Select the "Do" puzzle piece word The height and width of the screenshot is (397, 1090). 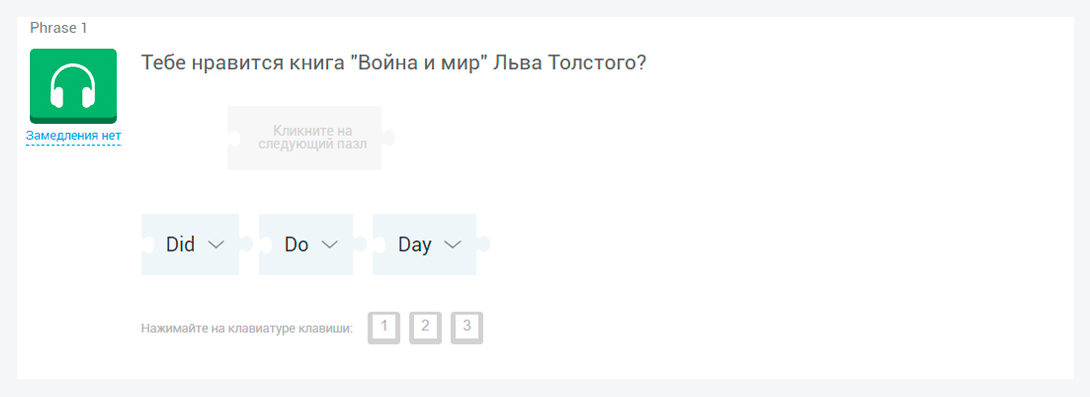pyautogui.click(x=296, y=245)
